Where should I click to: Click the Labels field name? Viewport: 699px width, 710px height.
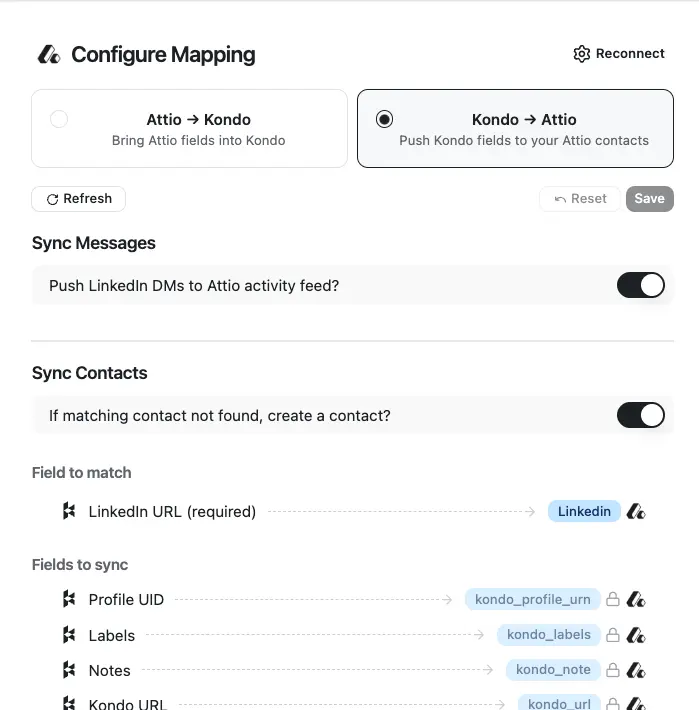[x=112, y=635]
